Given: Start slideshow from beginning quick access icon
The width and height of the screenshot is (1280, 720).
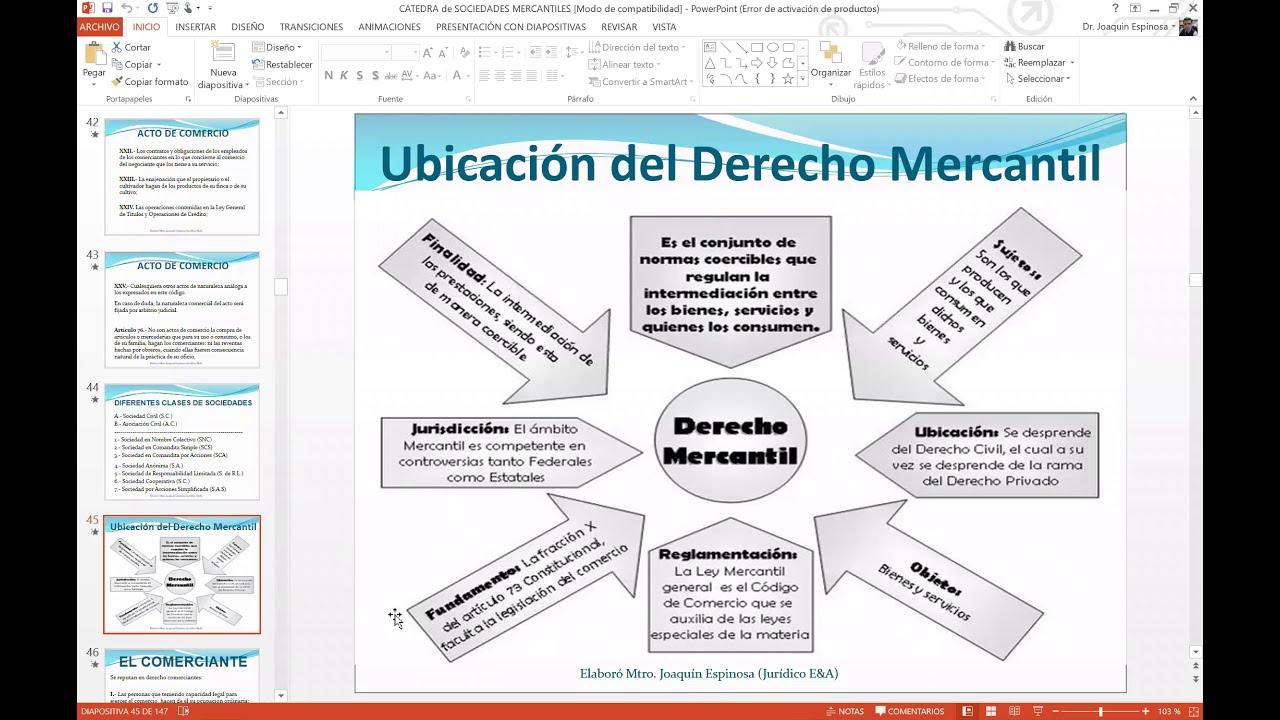Looking at the screenshot, I should (x=172, y=8).
